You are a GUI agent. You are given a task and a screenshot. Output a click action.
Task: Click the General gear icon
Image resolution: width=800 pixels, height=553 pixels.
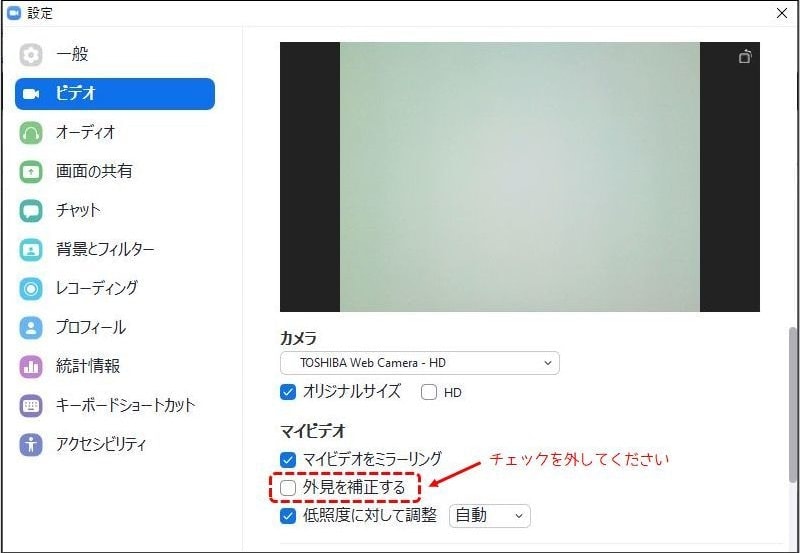pyautogui.click(x=31, y=54)
